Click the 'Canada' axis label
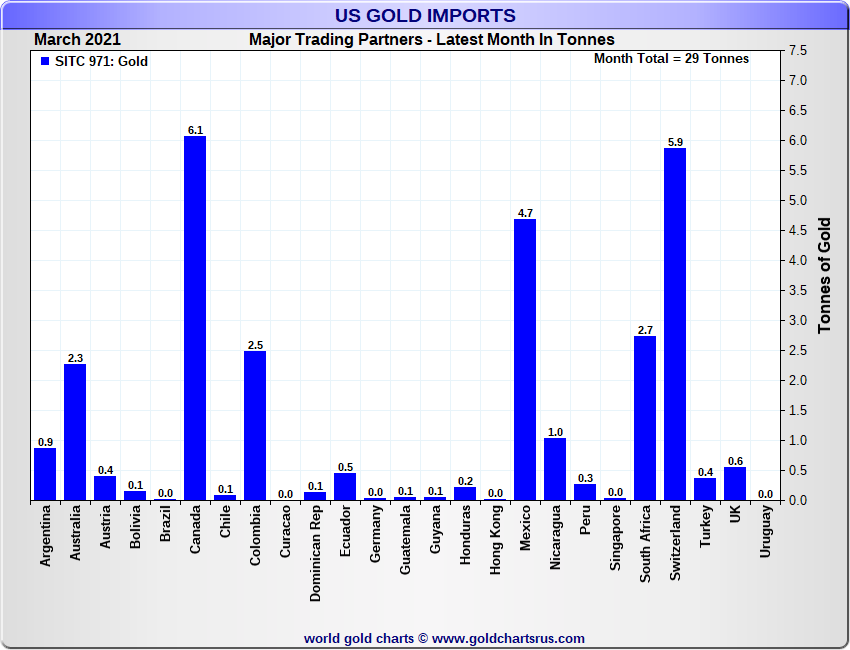Viewport: 850px width, 650px height. [x=195, y=530]
